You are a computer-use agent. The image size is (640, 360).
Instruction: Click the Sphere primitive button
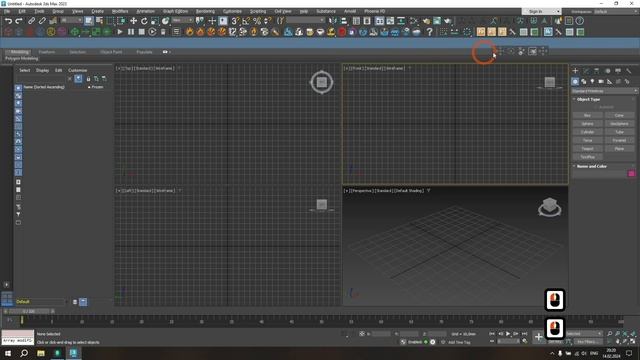coord(587,124)
